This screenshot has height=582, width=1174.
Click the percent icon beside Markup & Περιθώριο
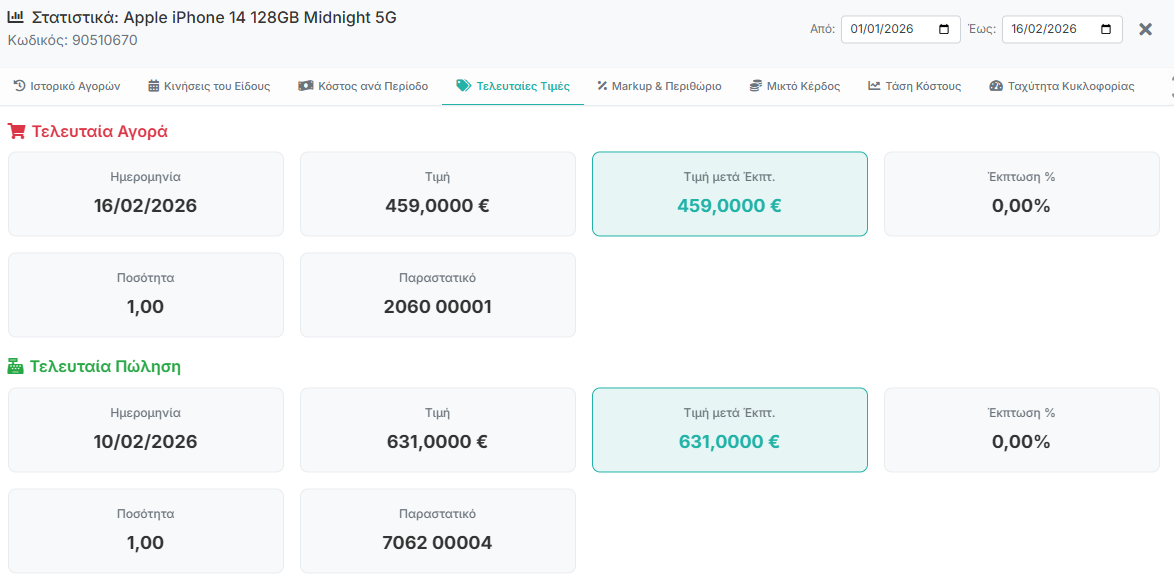pos(602,86)
